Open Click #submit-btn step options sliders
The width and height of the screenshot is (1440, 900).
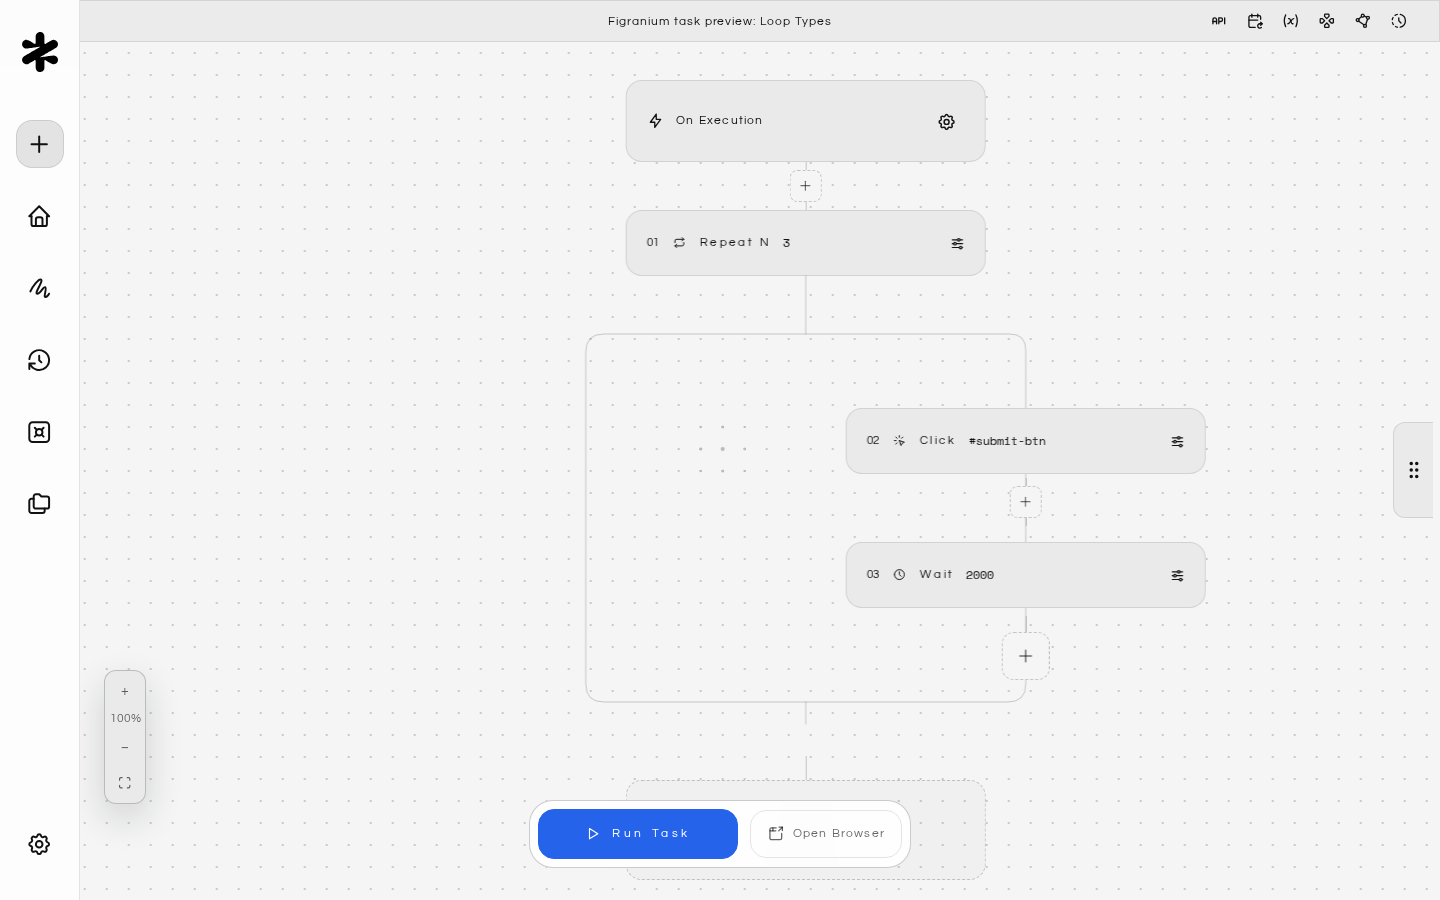(x=1177, y=442)
